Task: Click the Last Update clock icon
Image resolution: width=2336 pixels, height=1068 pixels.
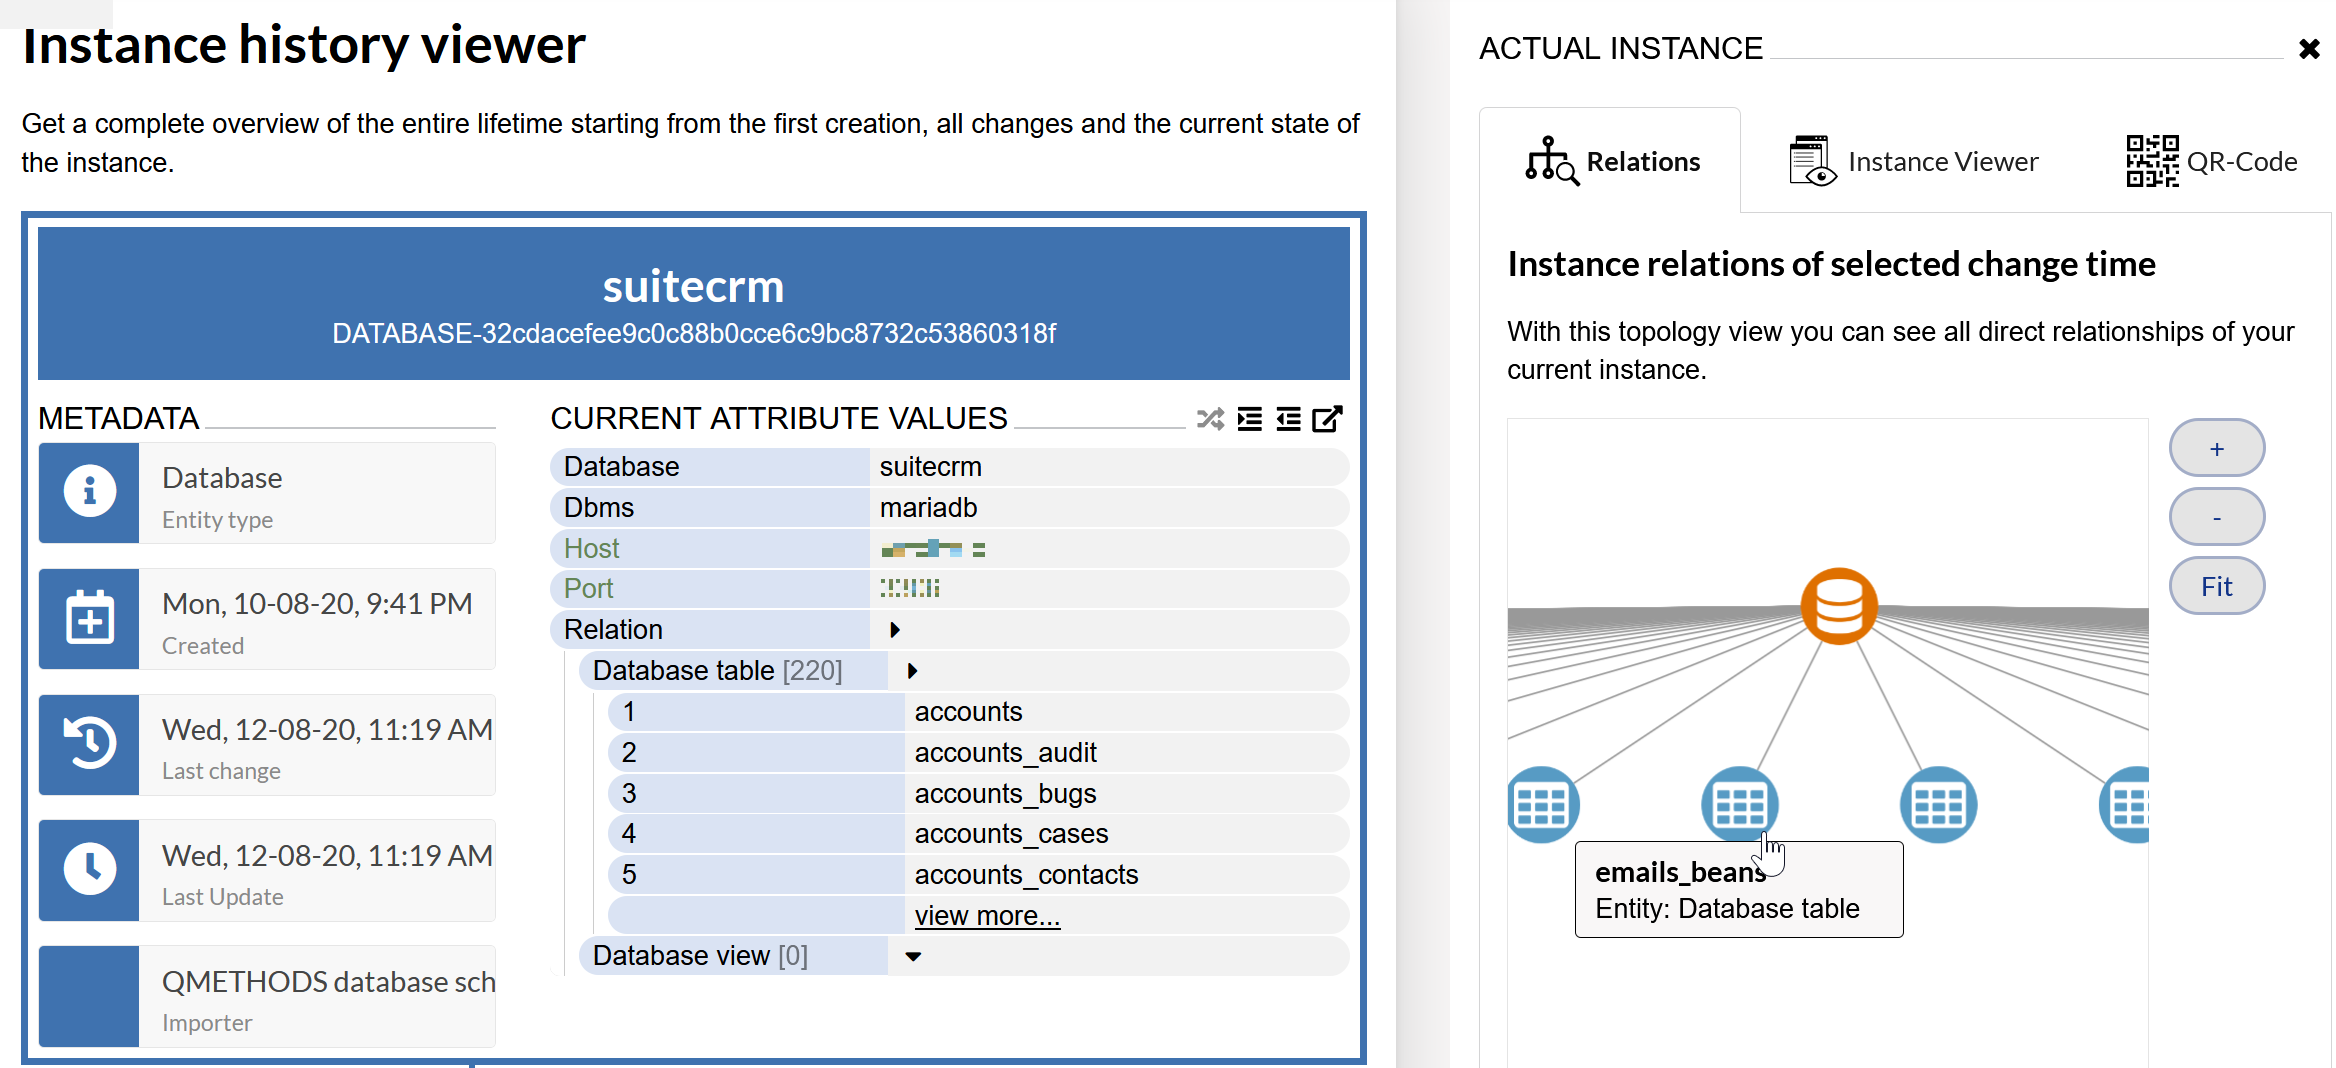Action: (x=89, y=870)
